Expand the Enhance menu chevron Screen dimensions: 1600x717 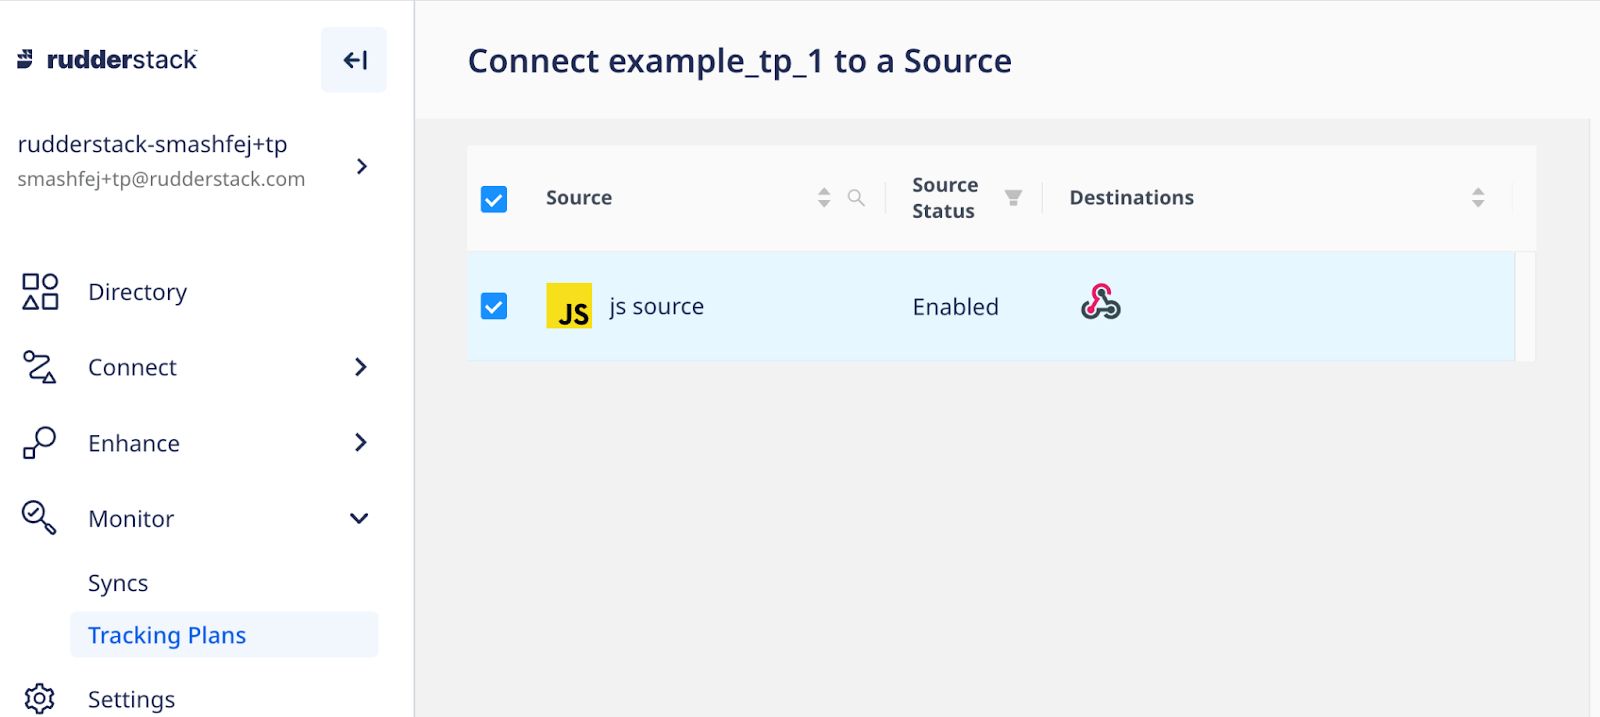(361, 442)
